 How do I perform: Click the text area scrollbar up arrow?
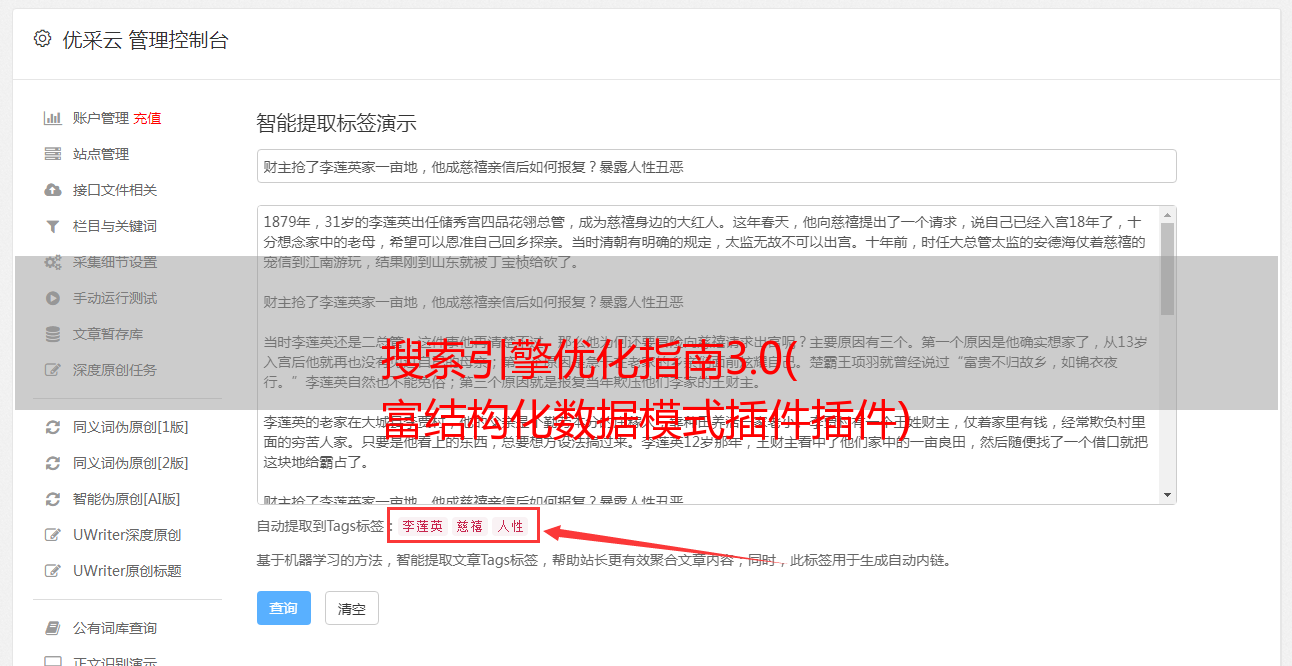(x=1167, y=215)
